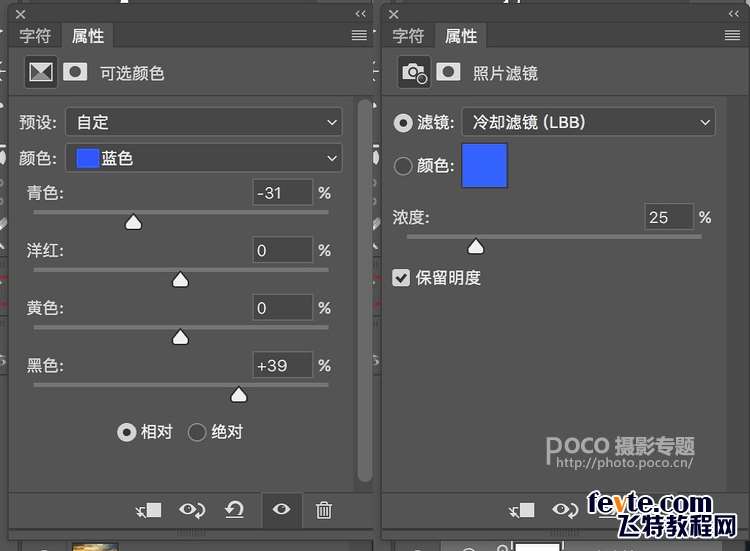This screenshot has height=551, width=750.
Task: Click layer mask icon beside 可选颜色
Action: point(75,72)
